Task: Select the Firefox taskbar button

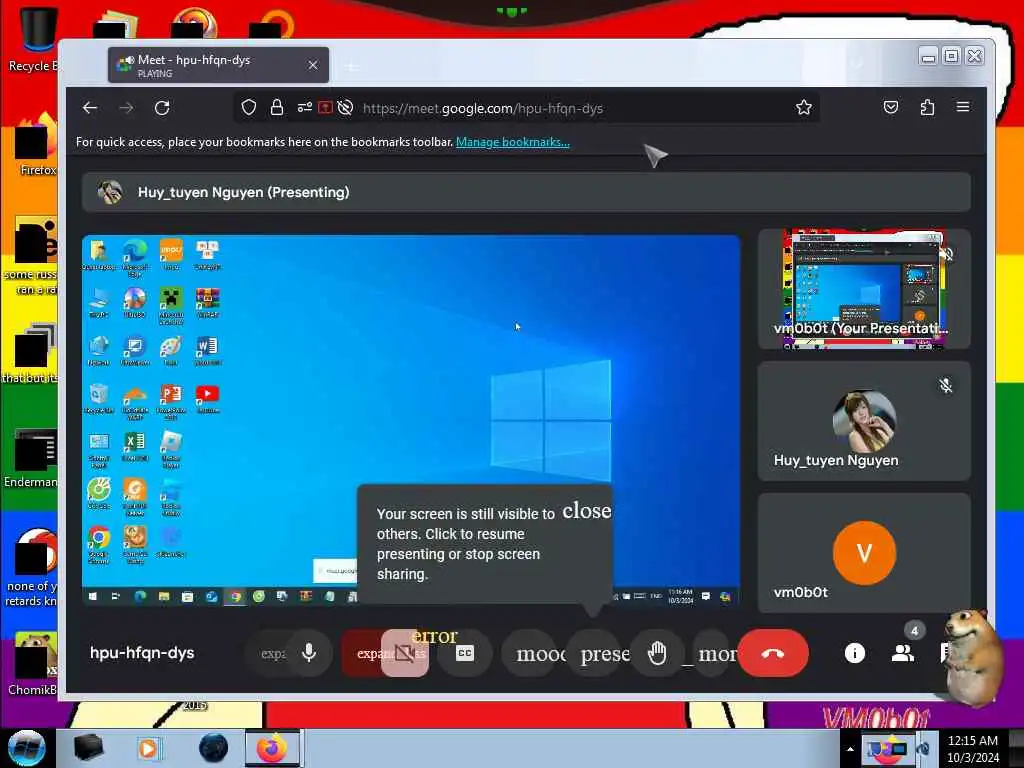Action: pos(273,748)
